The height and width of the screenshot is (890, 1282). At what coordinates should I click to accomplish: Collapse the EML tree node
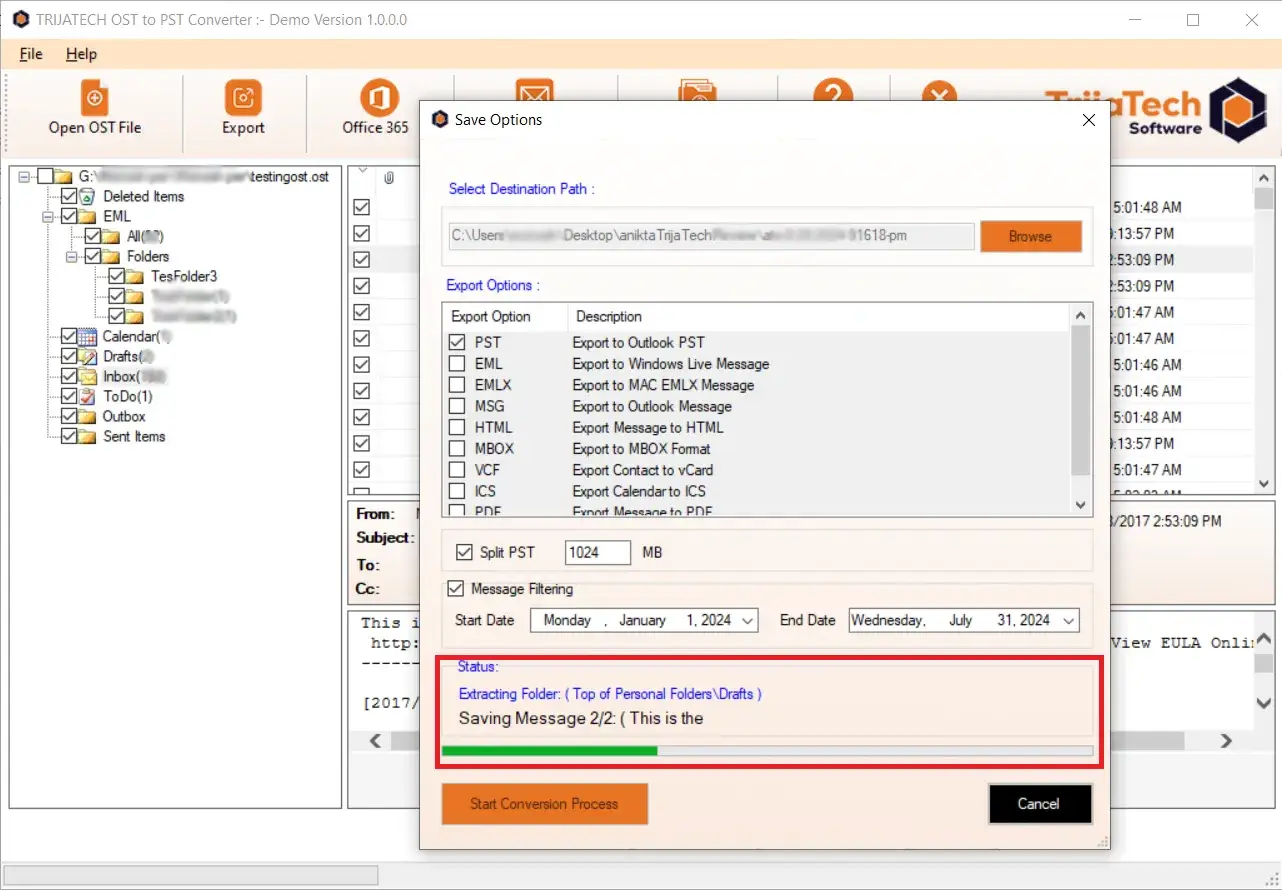[x=48, y=216]
